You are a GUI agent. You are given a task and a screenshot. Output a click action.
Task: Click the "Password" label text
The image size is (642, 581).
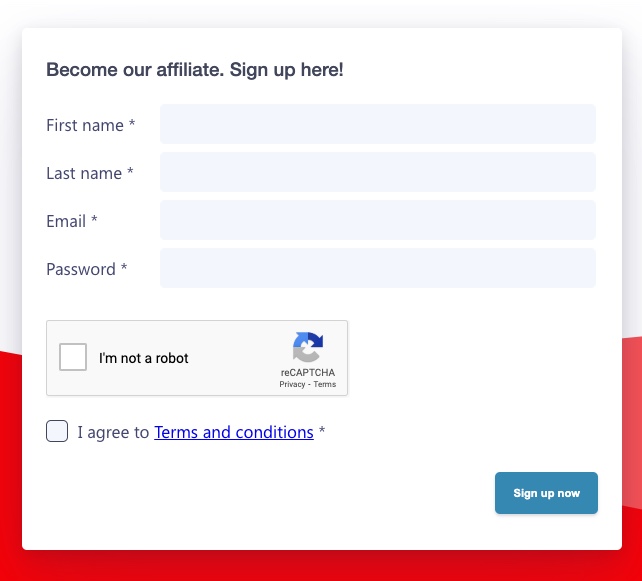coord(81,269)
